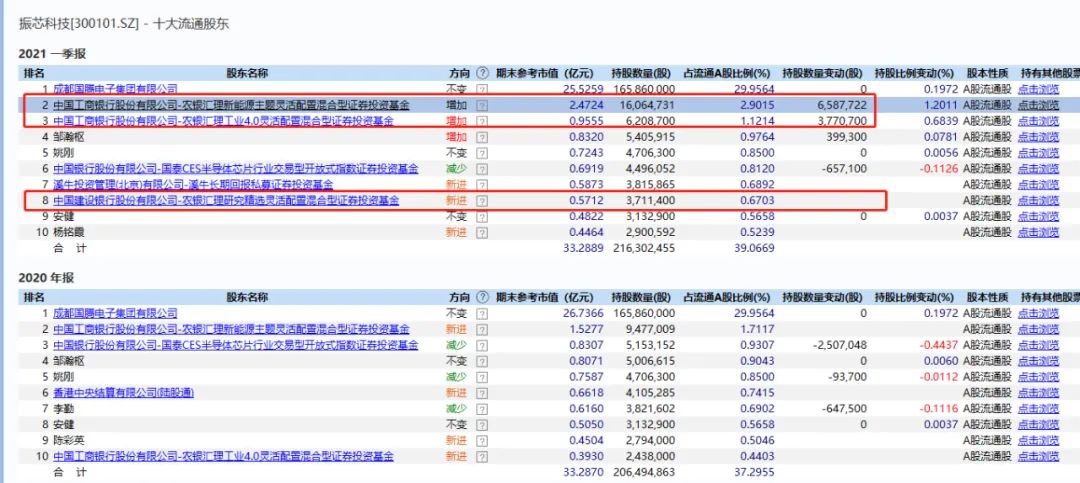Click the question-mark icon in 香港中央结算 row
This screenshot has width=1080, height=483.
(482, 393)
